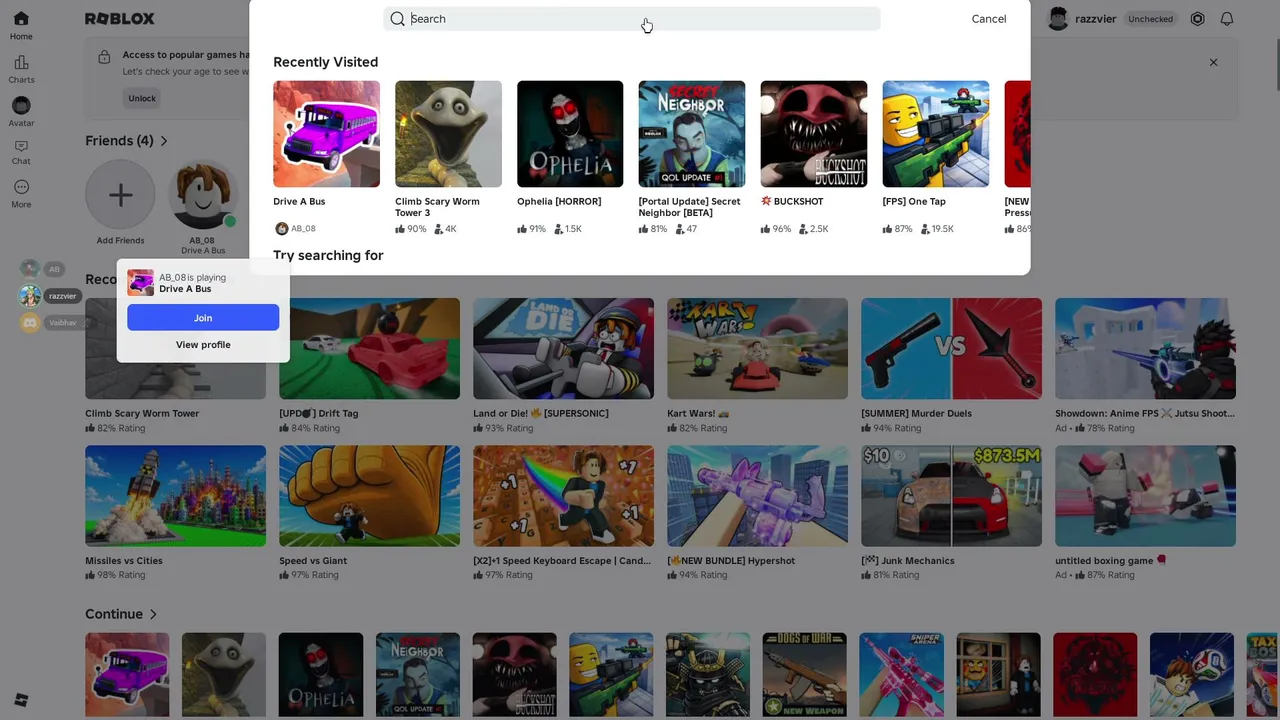Screen dimensions: 1280x720
Task: Open Secret Neighbor thumbnail in Continue row
Action: point(418,675)
